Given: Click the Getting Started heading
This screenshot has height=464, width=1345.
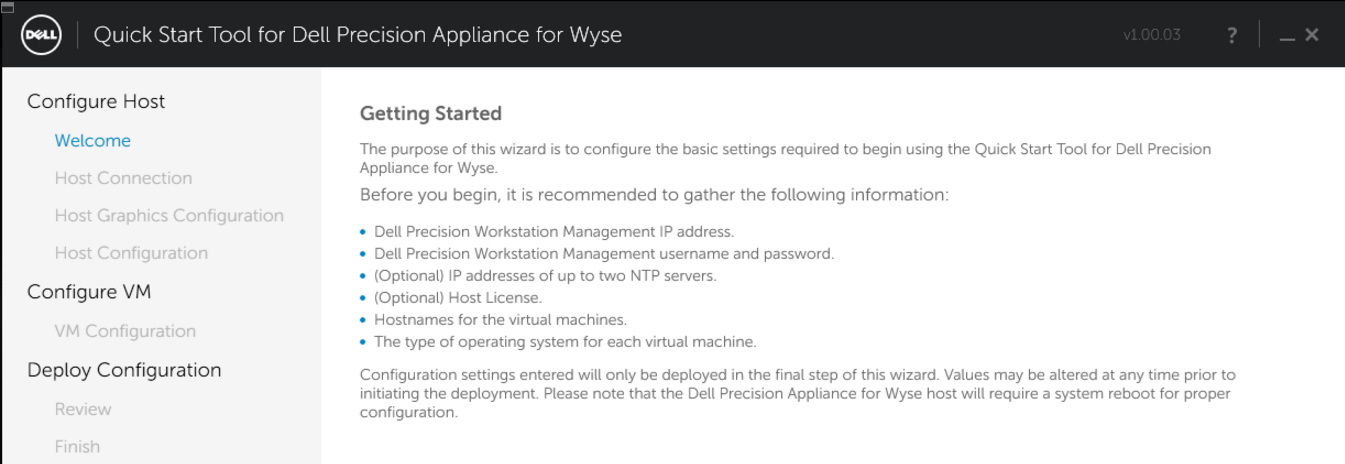Looking at the screenshot, I should 430,113.
